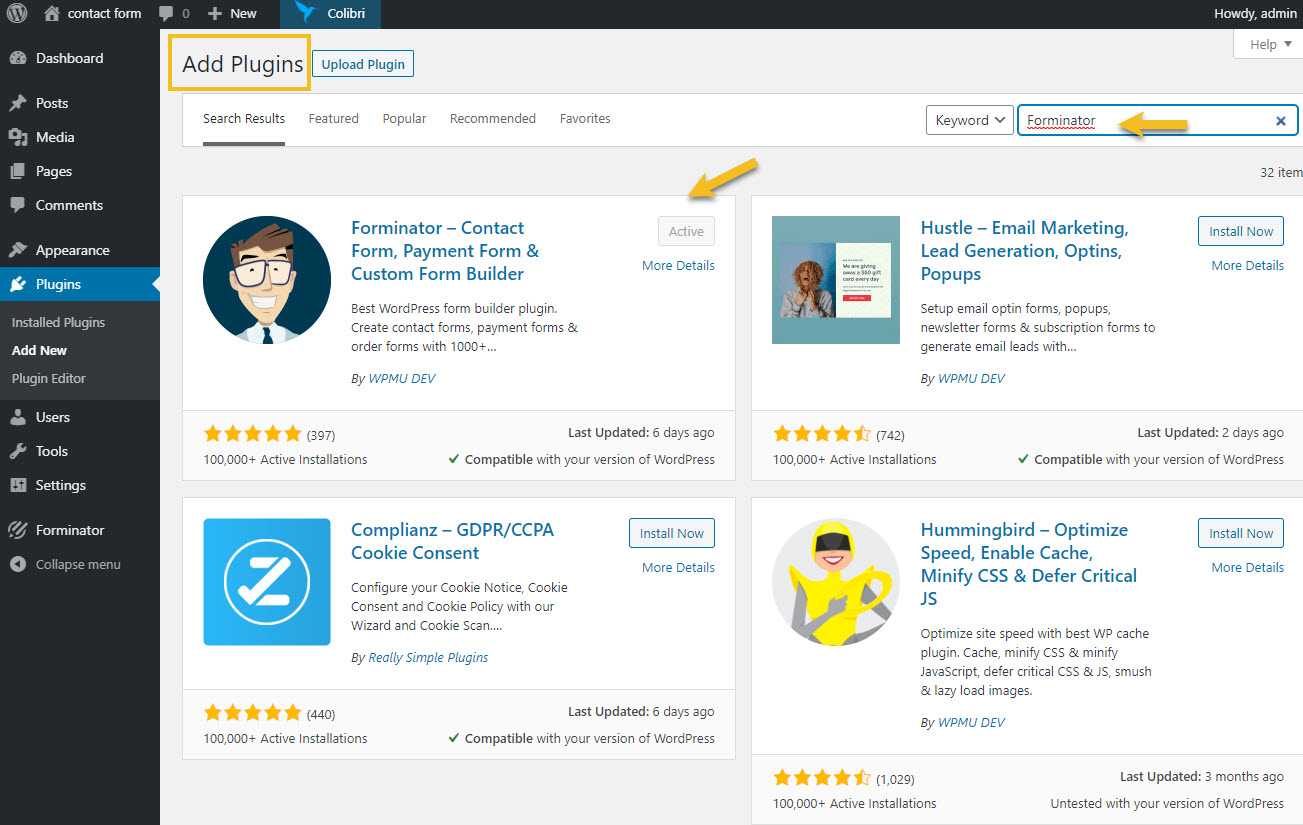This screenshot has height=825, width=1303.
Task: Click the Comments bubble icon in sidebar
Action: pyautogui.click(x=18, y=205)
